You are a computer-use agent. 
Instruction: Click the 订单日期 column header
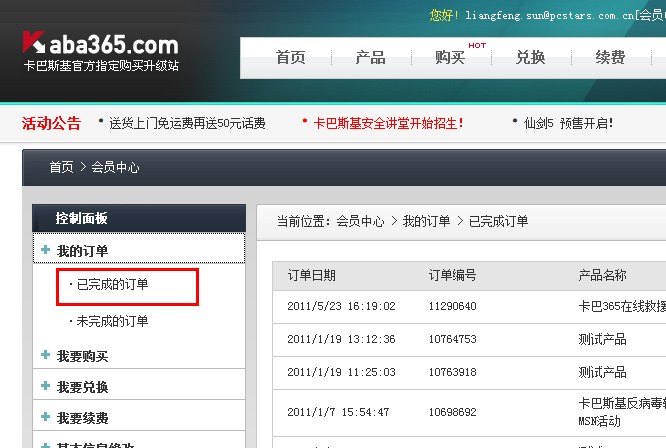click(311, 275)
